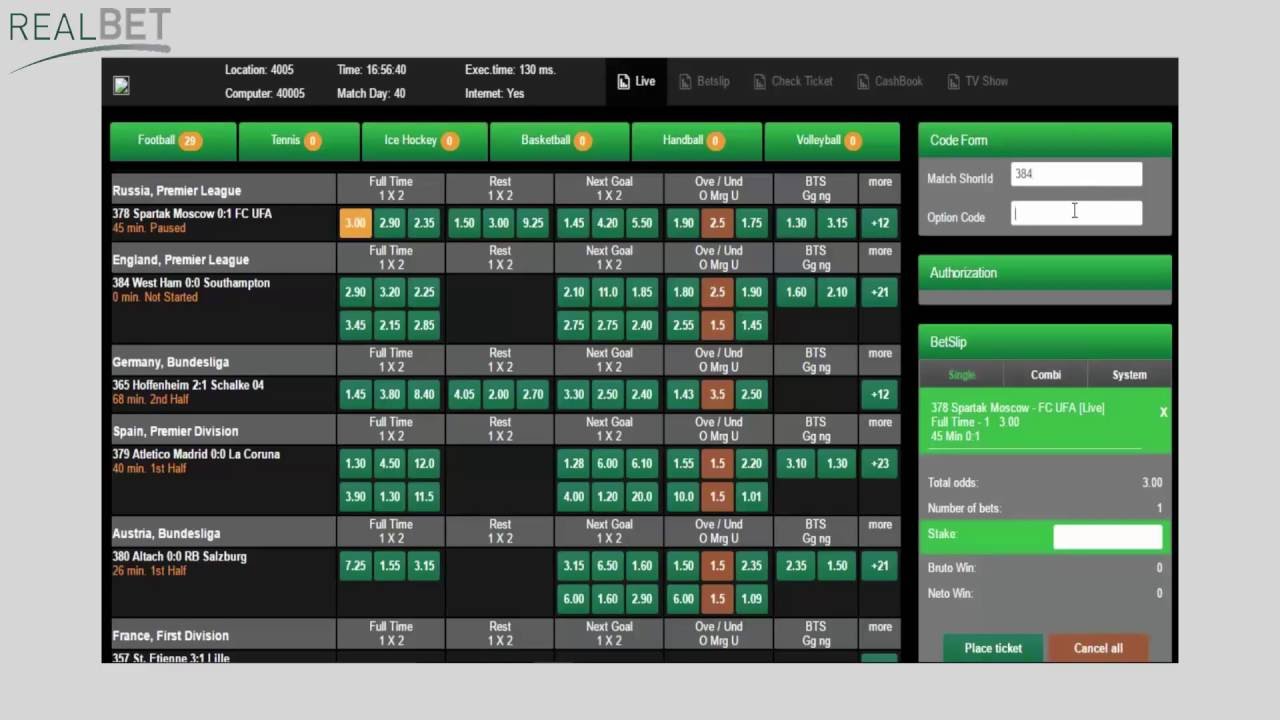Click the Option Code field
The height and width of the screenshot is (720, 1280).
1076,213
